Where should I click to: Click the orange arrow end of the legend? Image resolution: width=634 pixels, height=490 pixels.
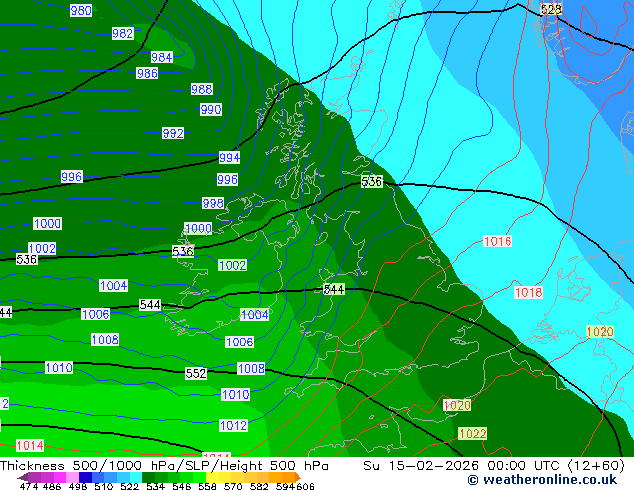coord(298,477)
